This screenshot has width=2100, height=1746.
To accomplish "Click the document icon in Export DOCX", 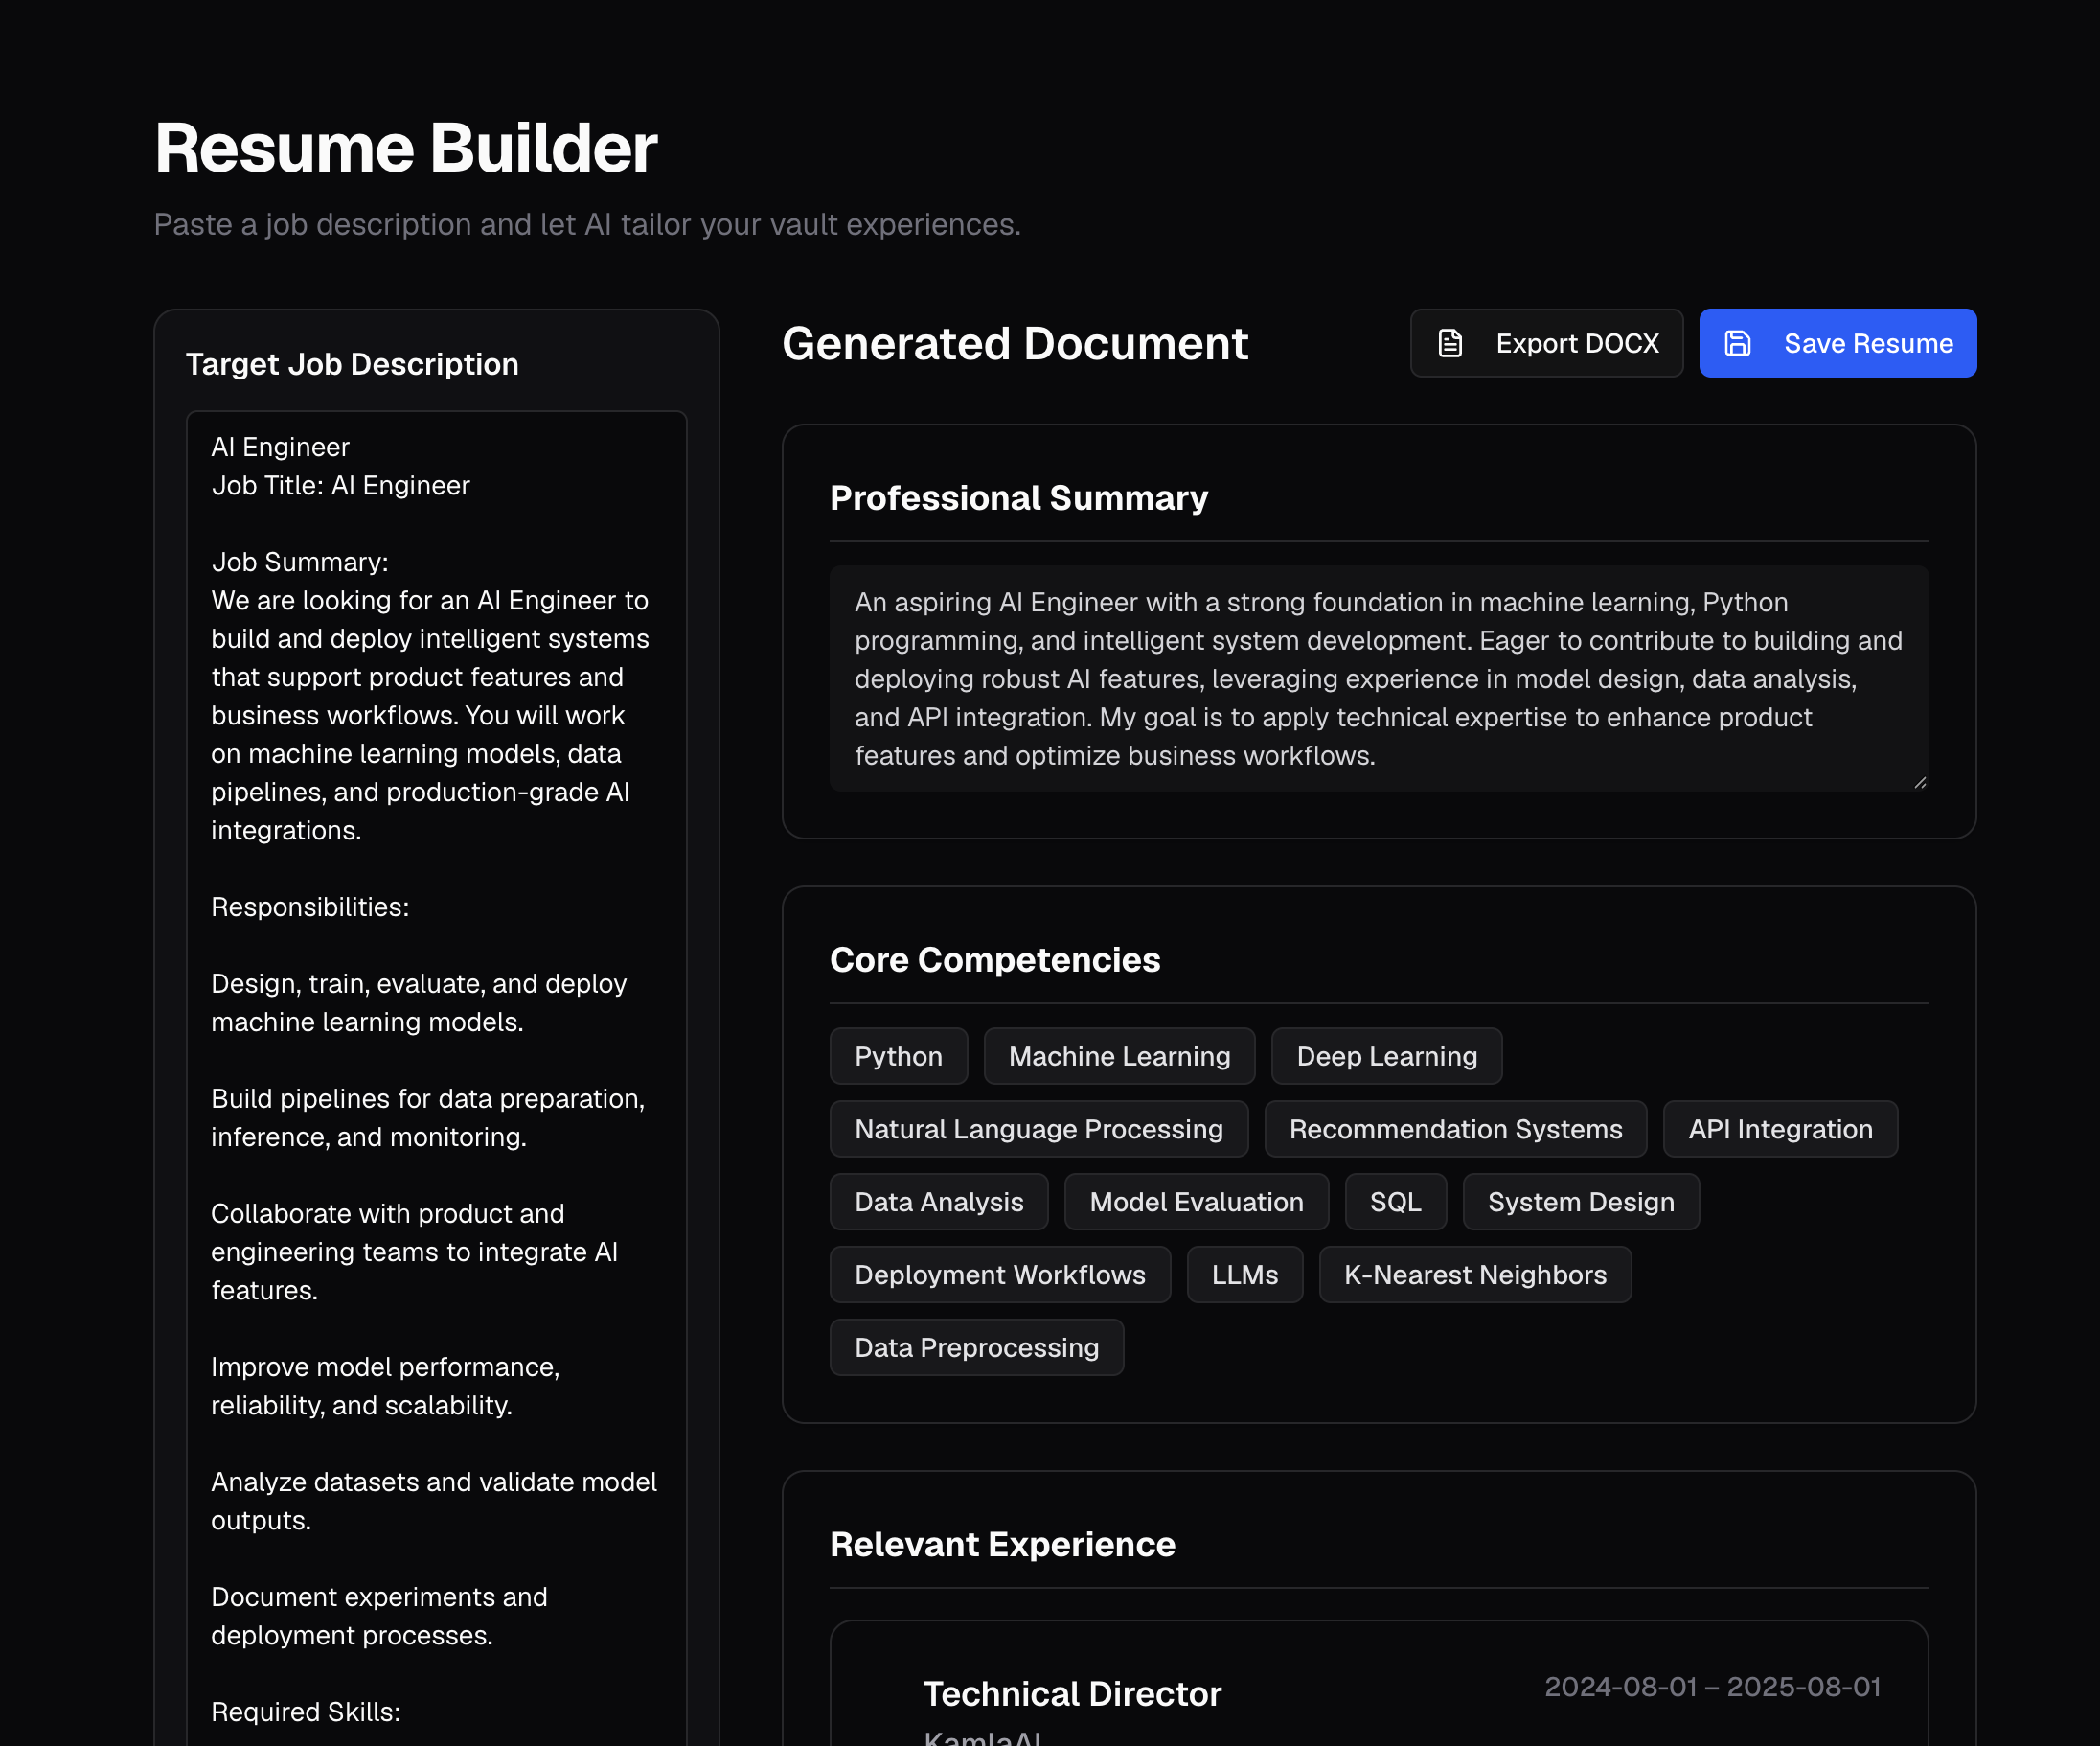I will click(x=1450, y=343).
